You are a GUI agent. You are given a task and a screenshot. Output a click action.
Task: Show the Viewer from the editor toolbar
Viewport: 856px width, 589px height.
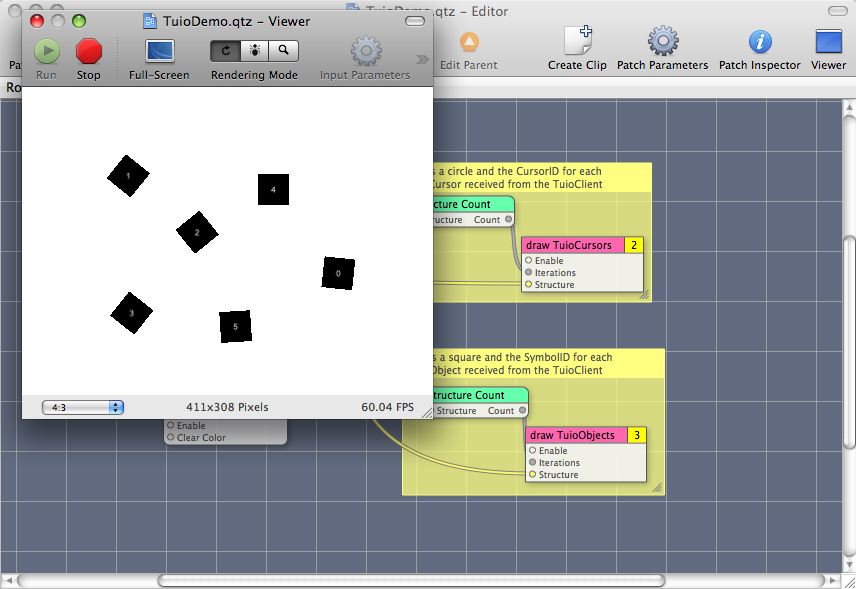point(828,42)
